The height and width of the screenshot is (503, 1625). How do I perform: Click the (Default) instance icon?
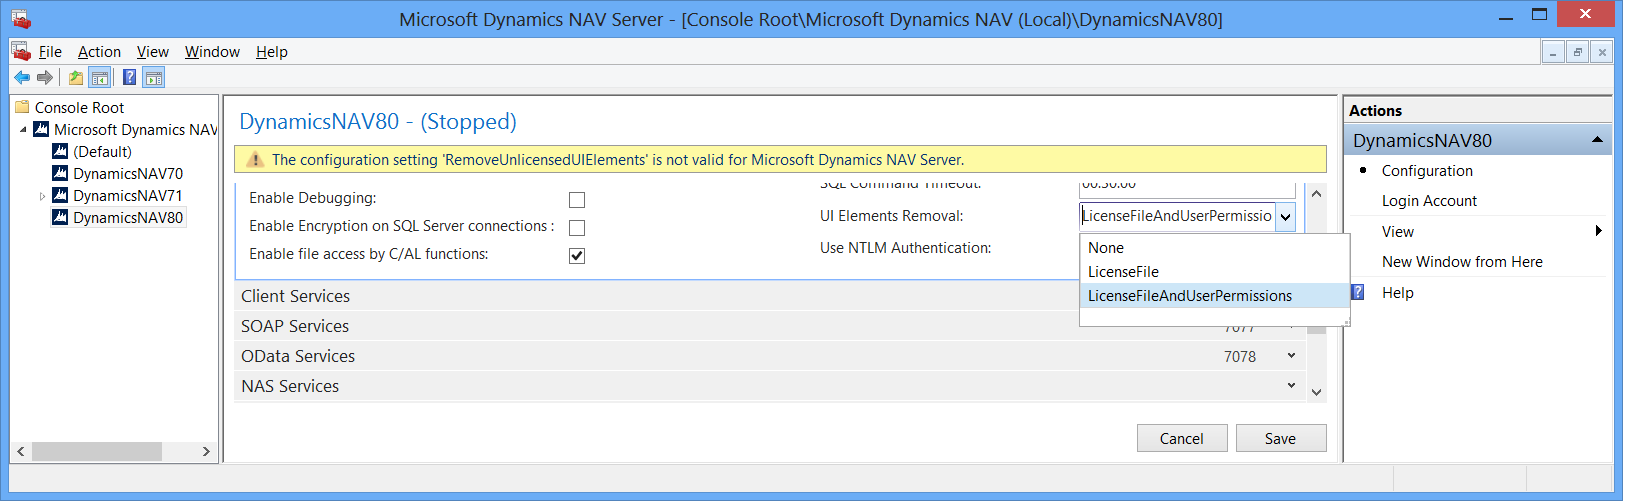tap(60, 151)
